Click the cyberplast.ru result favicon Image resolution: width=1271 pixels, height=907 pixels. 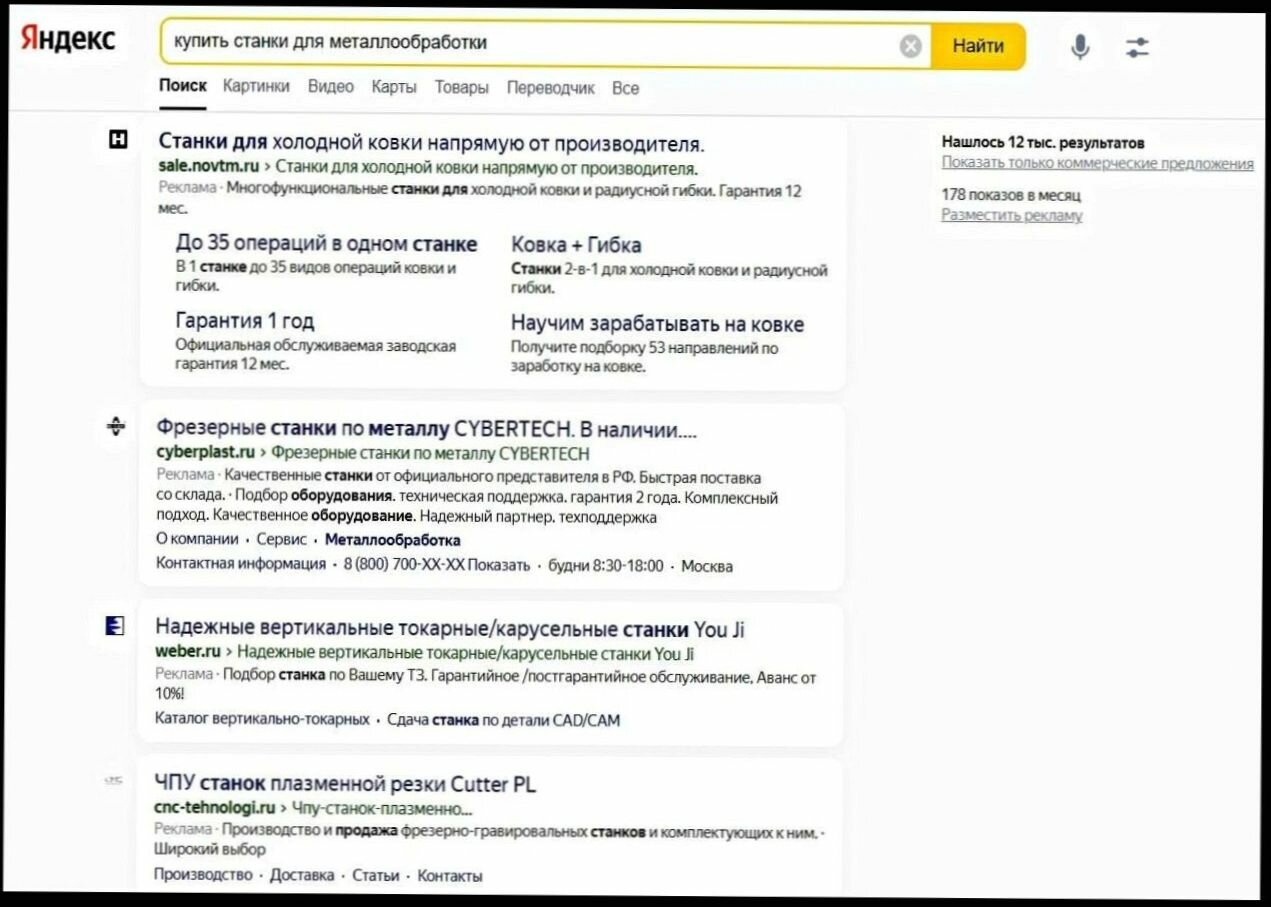[117, 427]
